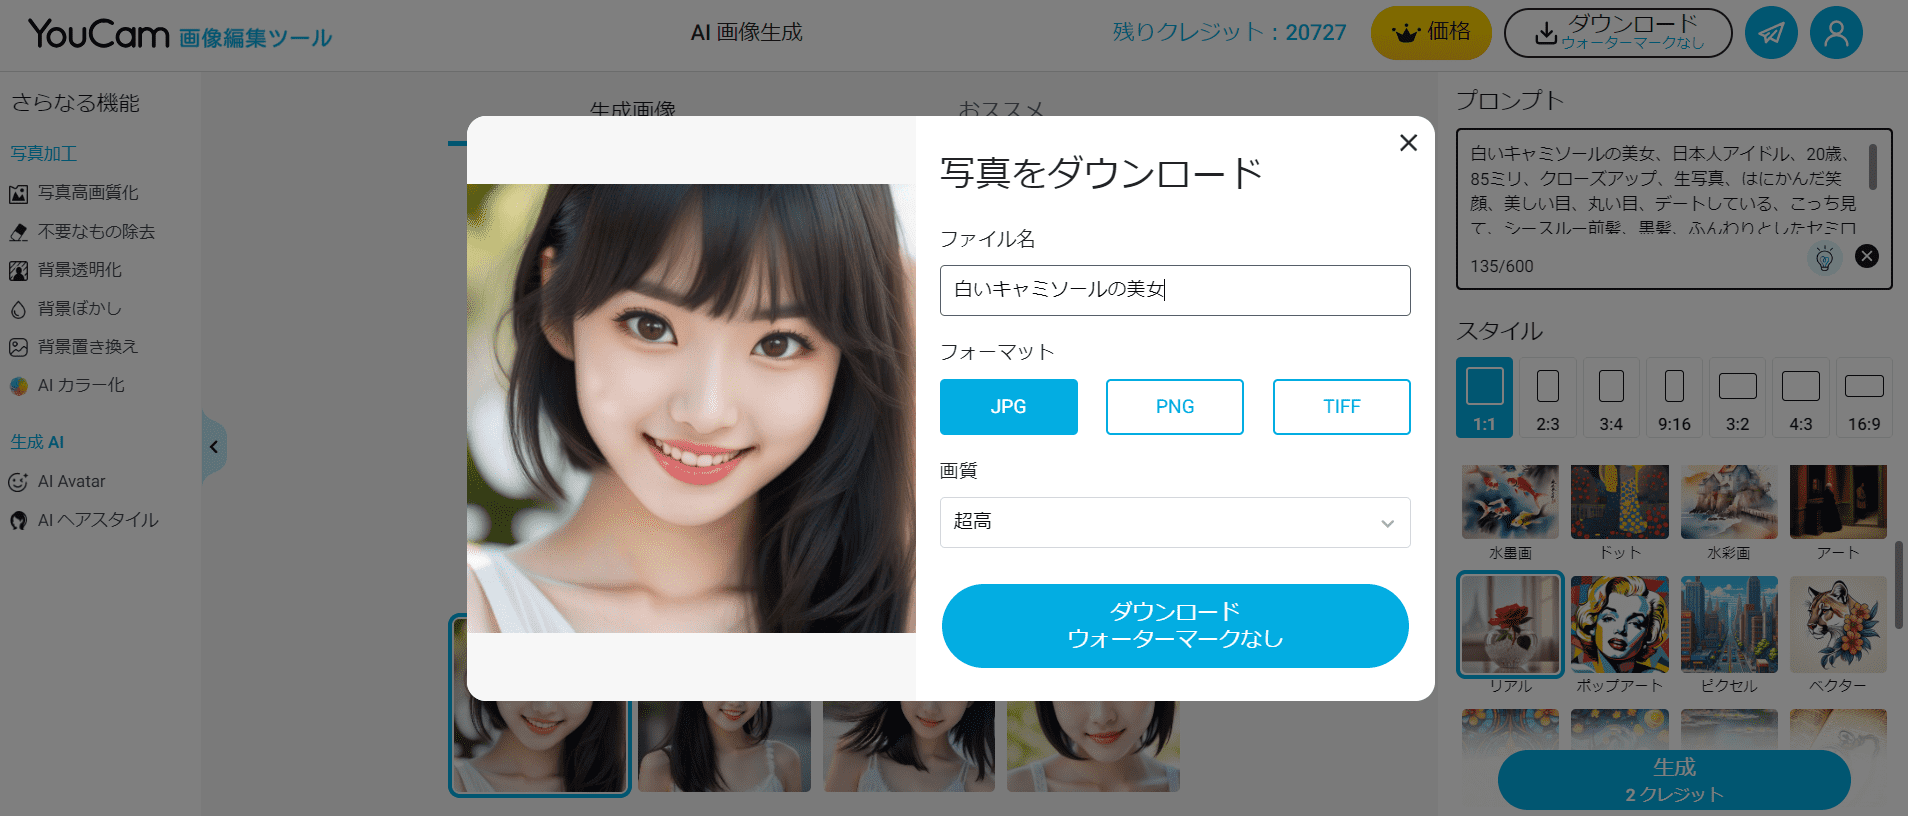Choose アート style thumbnail

click(1838, 502)
